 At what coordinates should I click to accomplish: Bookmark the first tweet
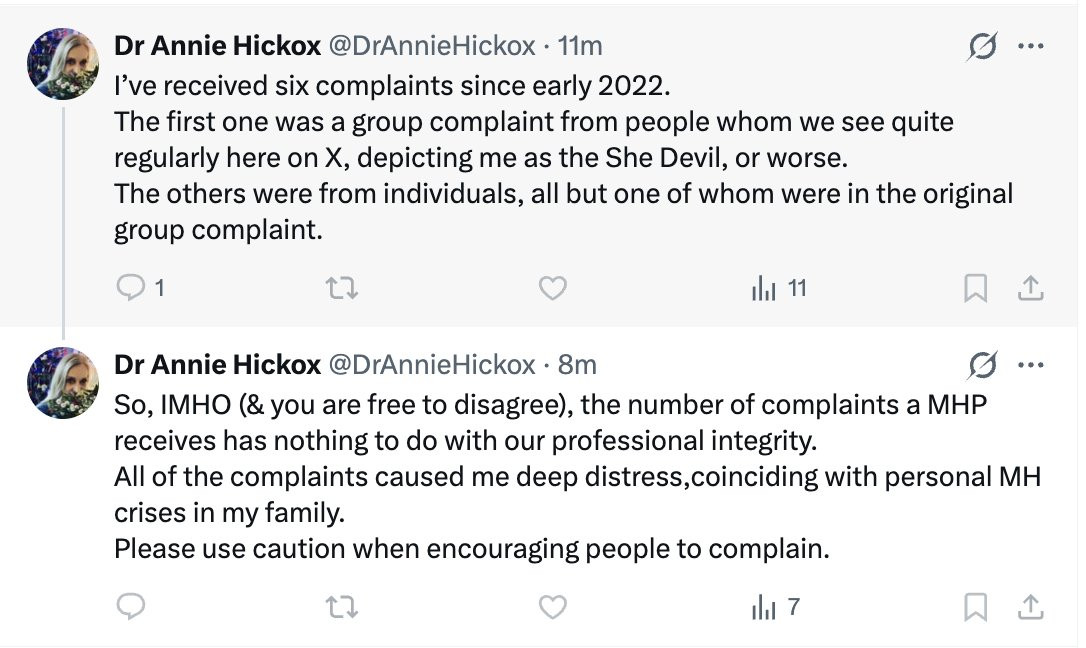975,288
